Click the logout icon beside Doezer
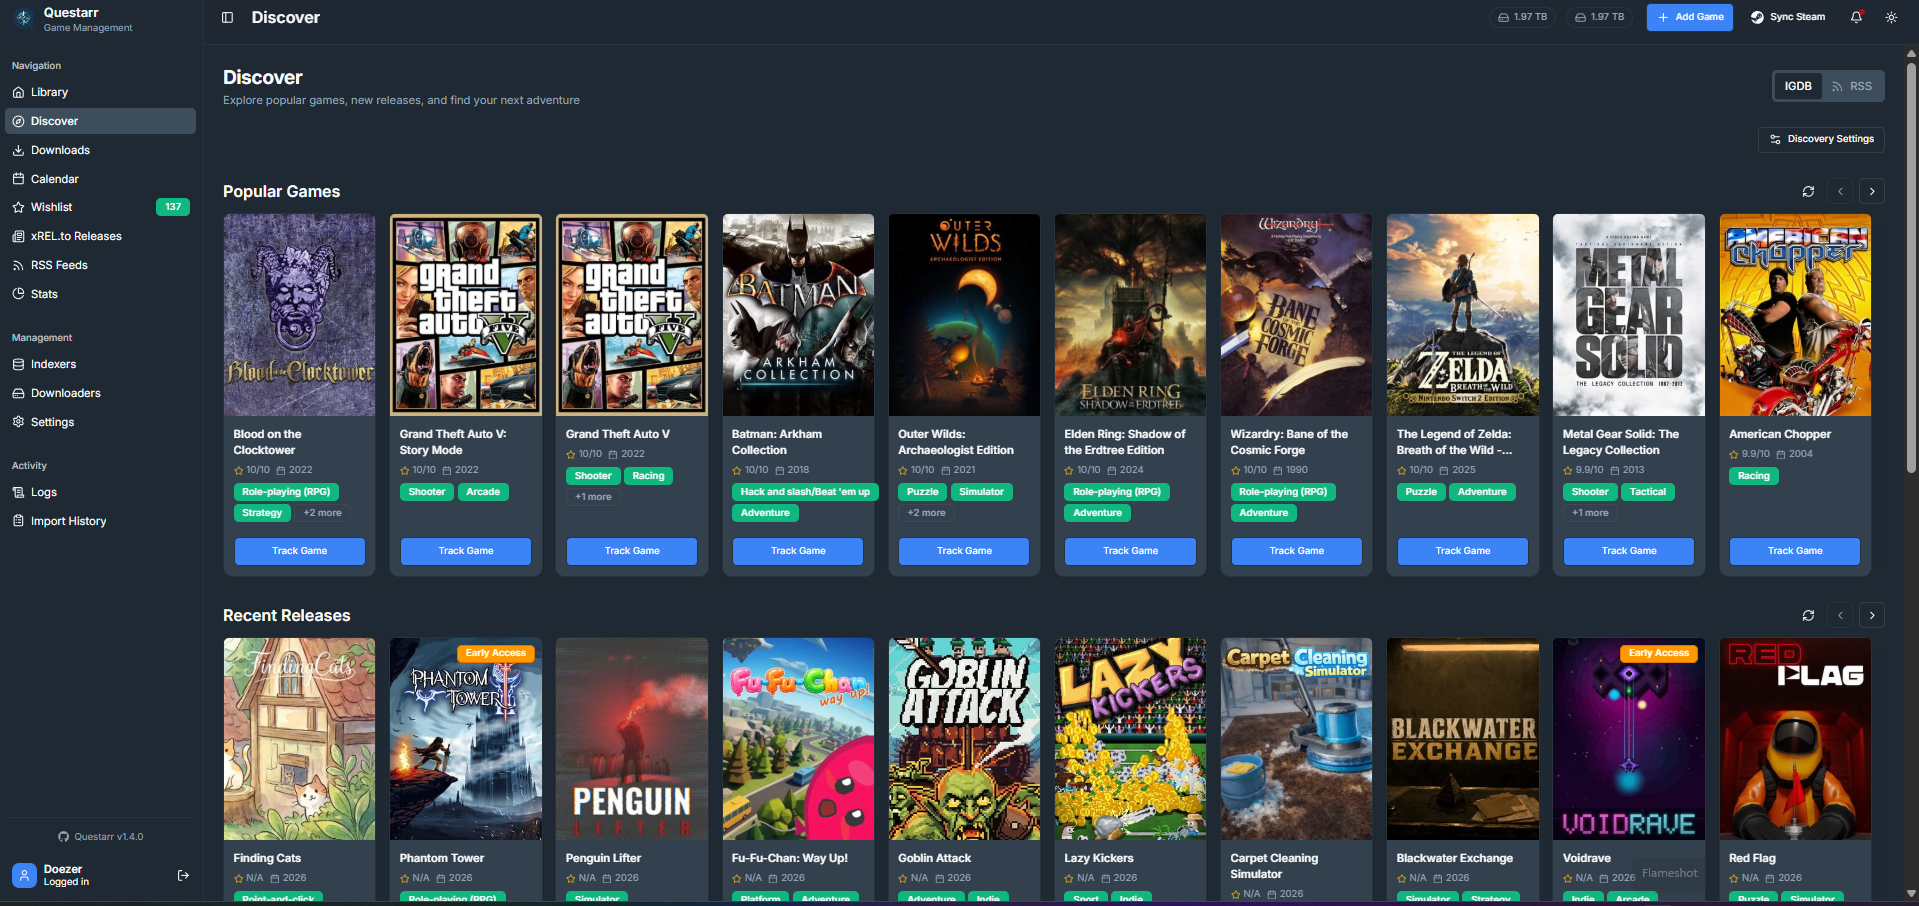 point(183,875)
